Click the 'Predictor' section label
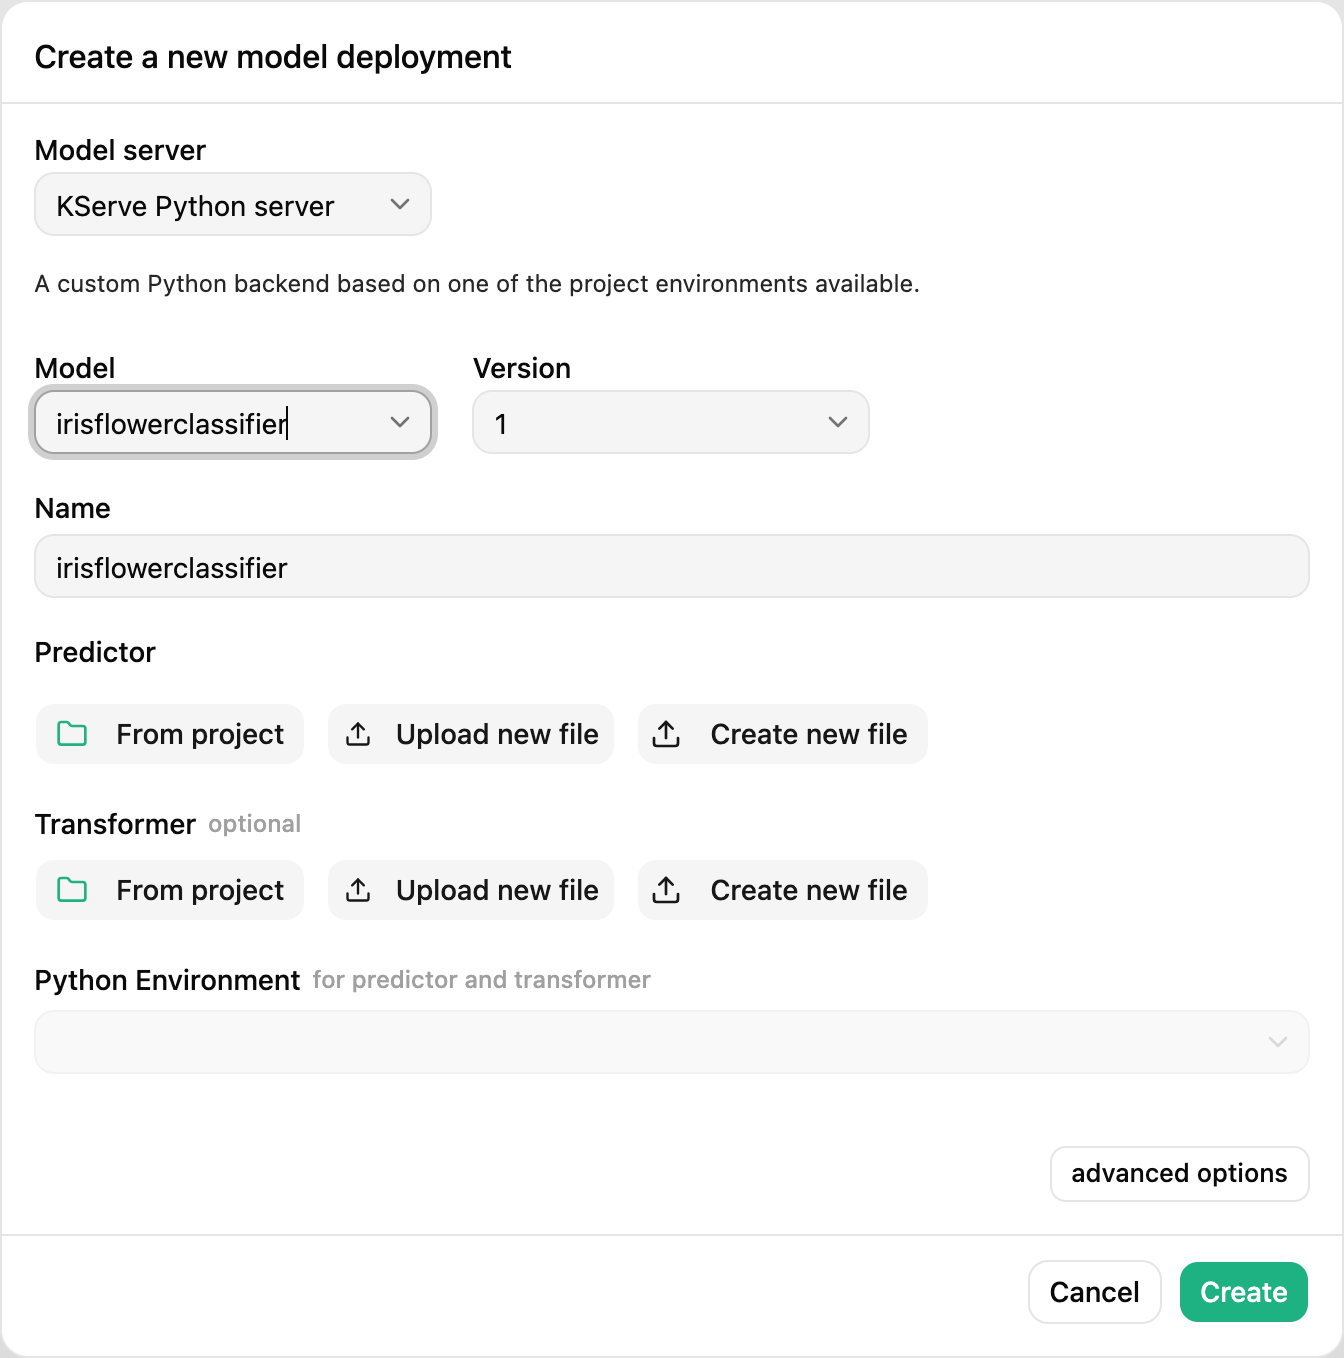The image size is (1344, 1358). [x=95, y=652]
